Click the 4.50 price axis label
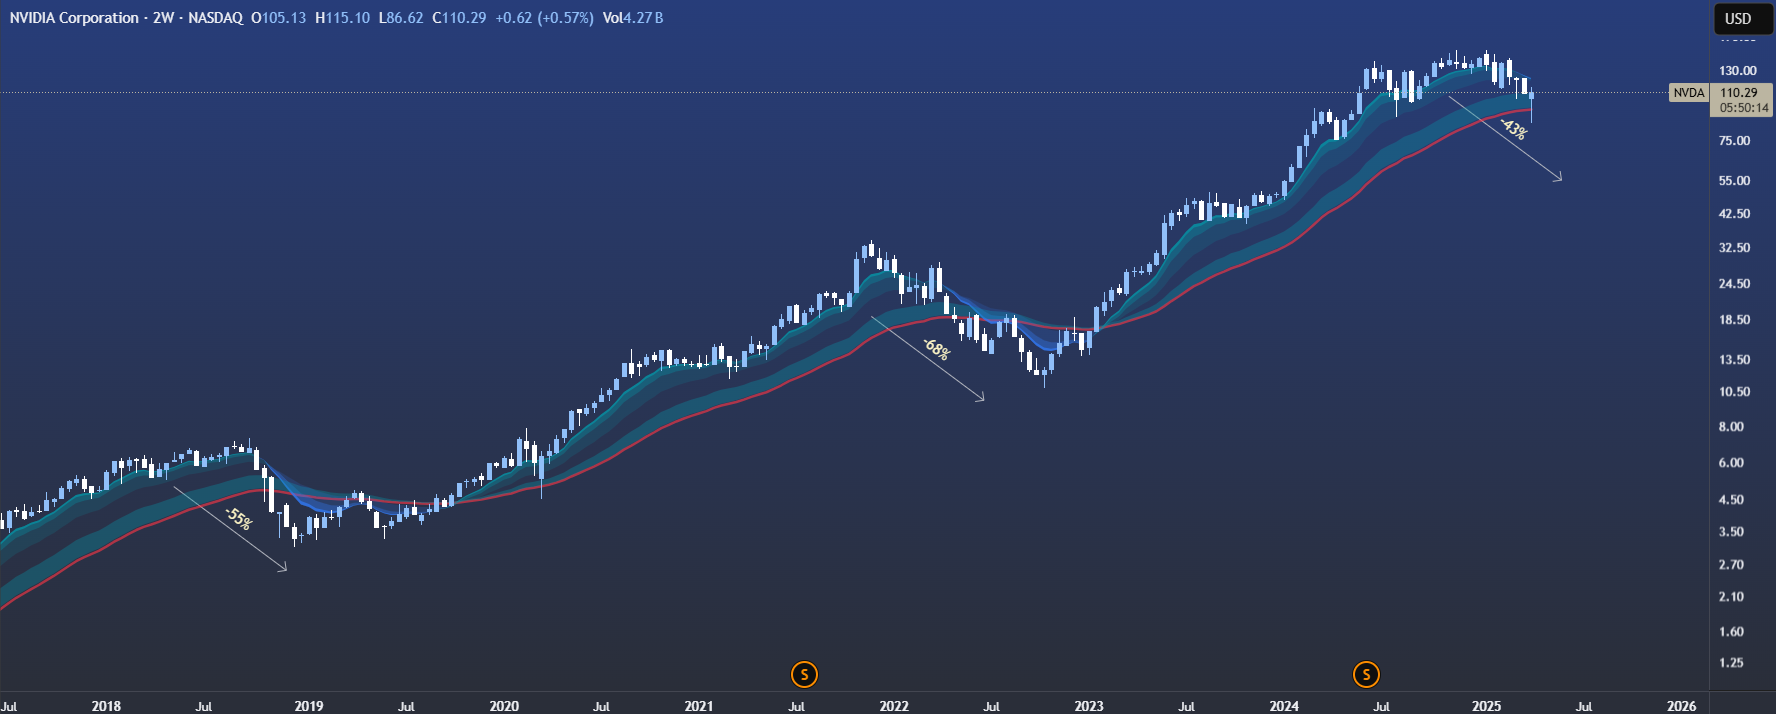The image size is (1776, 714). click(1731, 500)
